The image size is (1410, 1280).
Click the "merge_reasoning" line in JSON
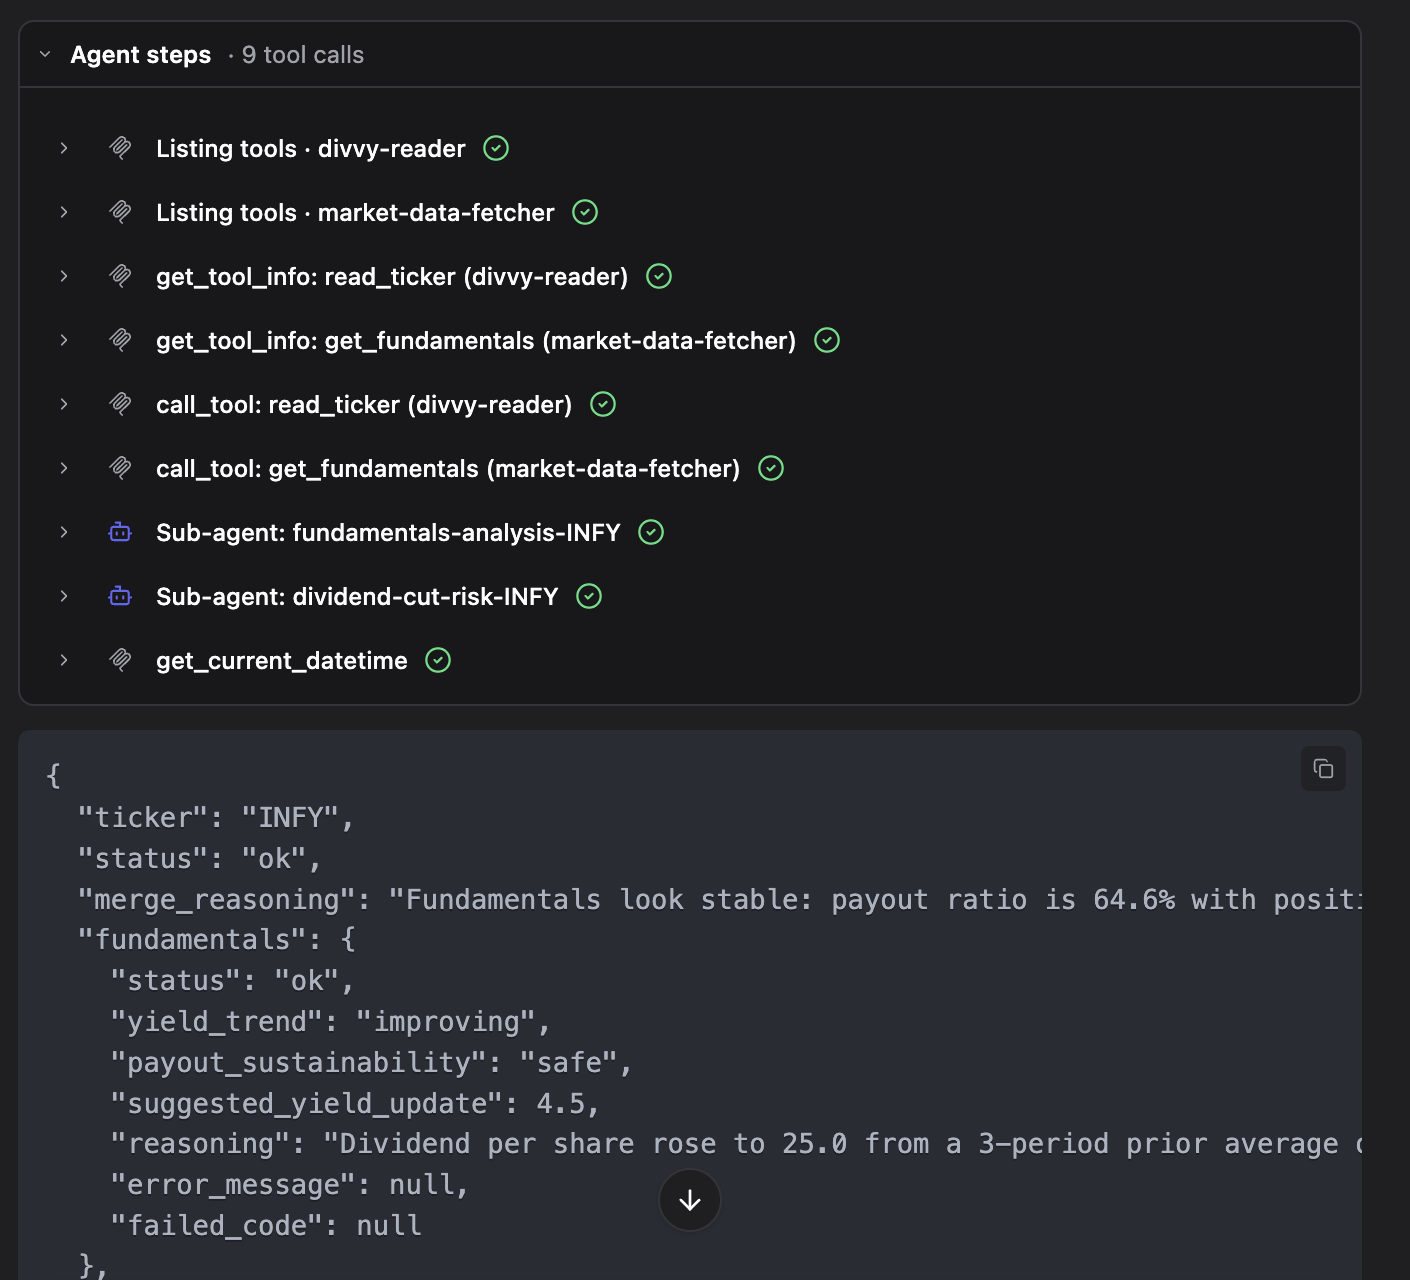[x=720, y=900]
